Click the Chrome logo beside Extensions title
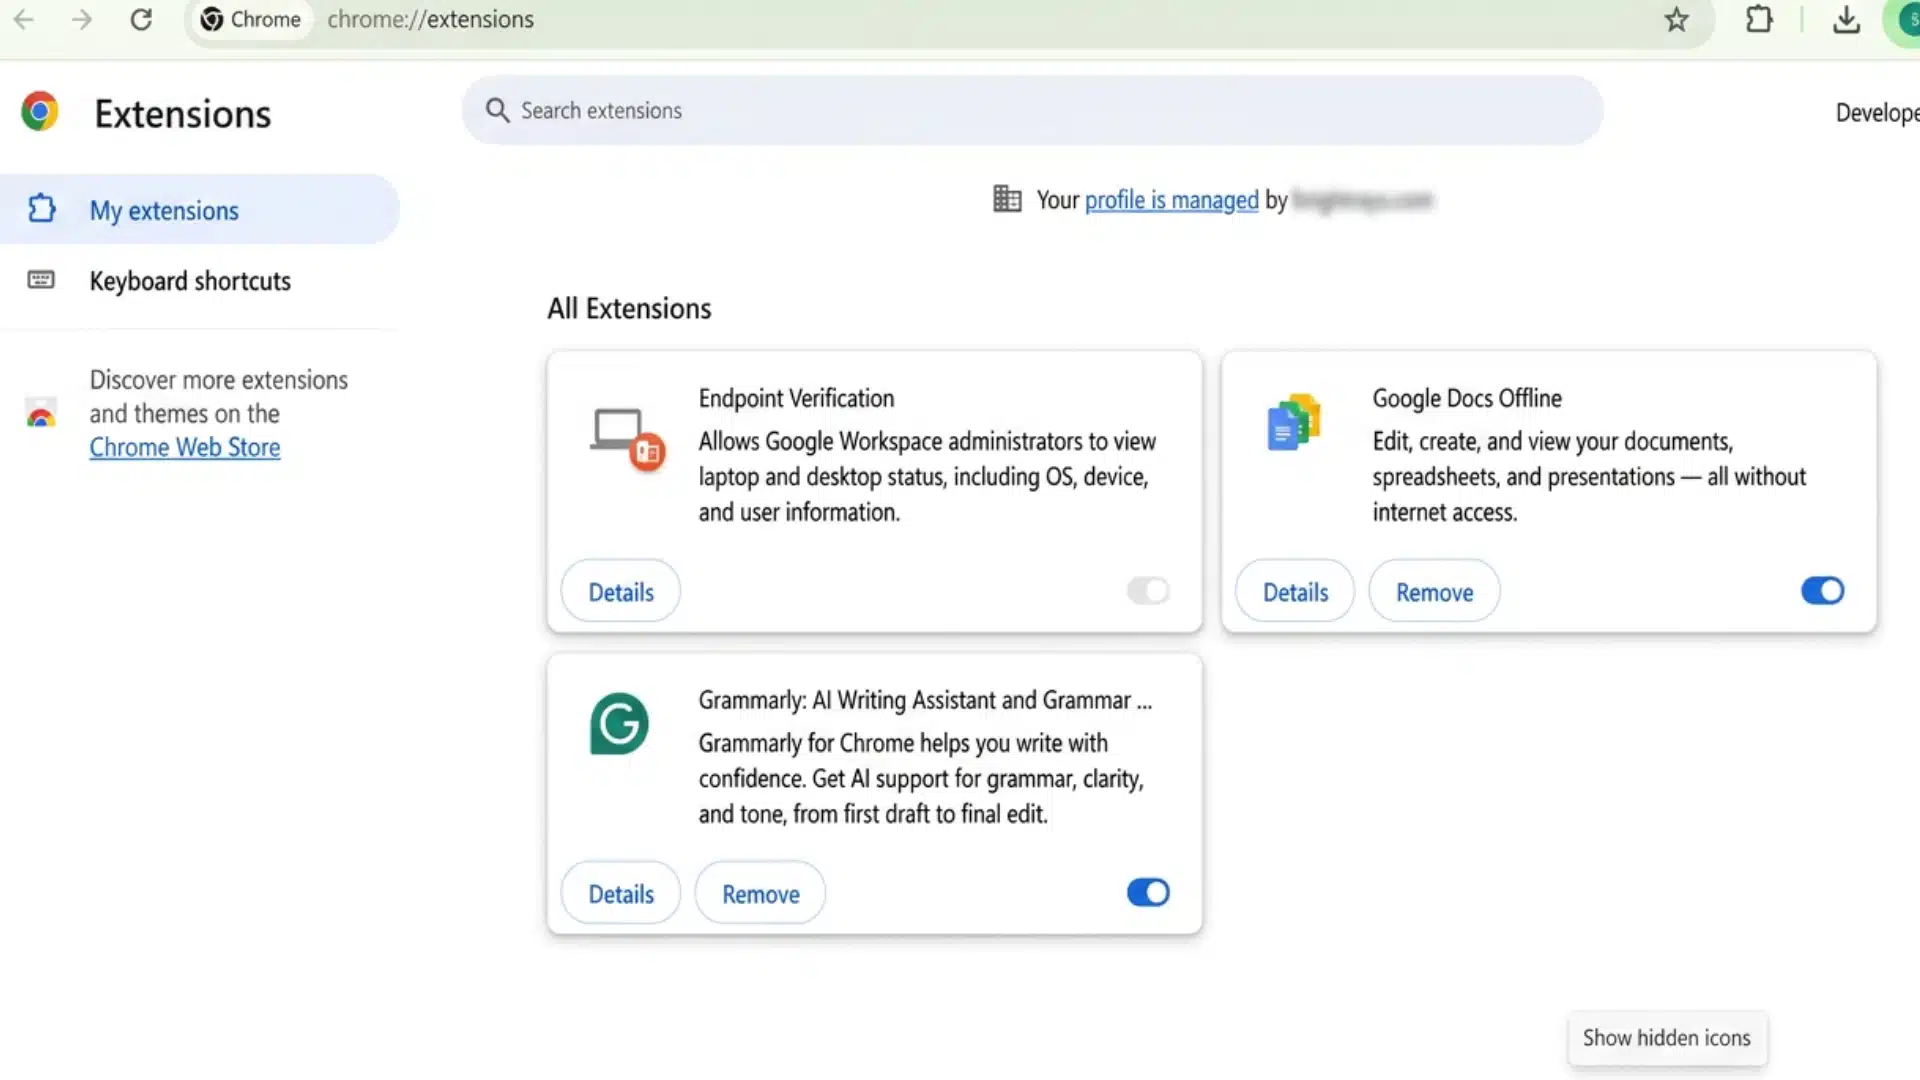1920x1080 pixels. click(40, 112)
